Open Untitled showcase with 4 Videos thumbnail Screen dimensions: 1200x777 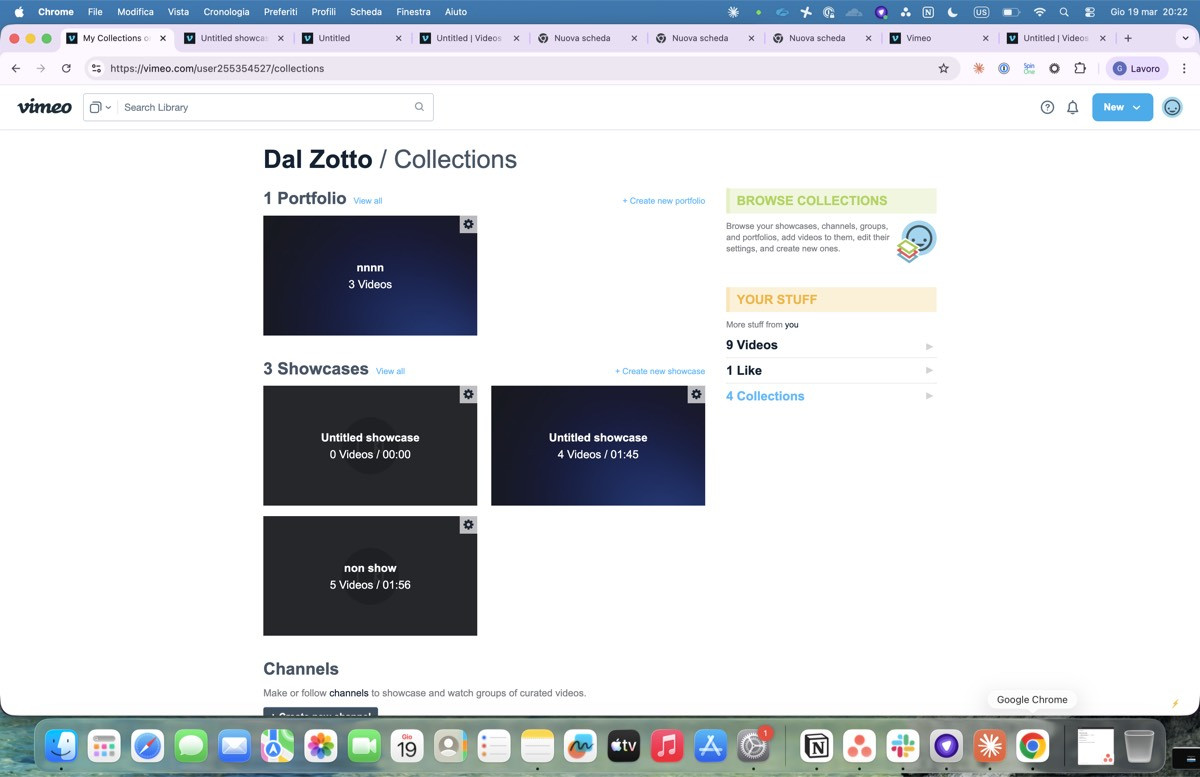click(598, 446)
